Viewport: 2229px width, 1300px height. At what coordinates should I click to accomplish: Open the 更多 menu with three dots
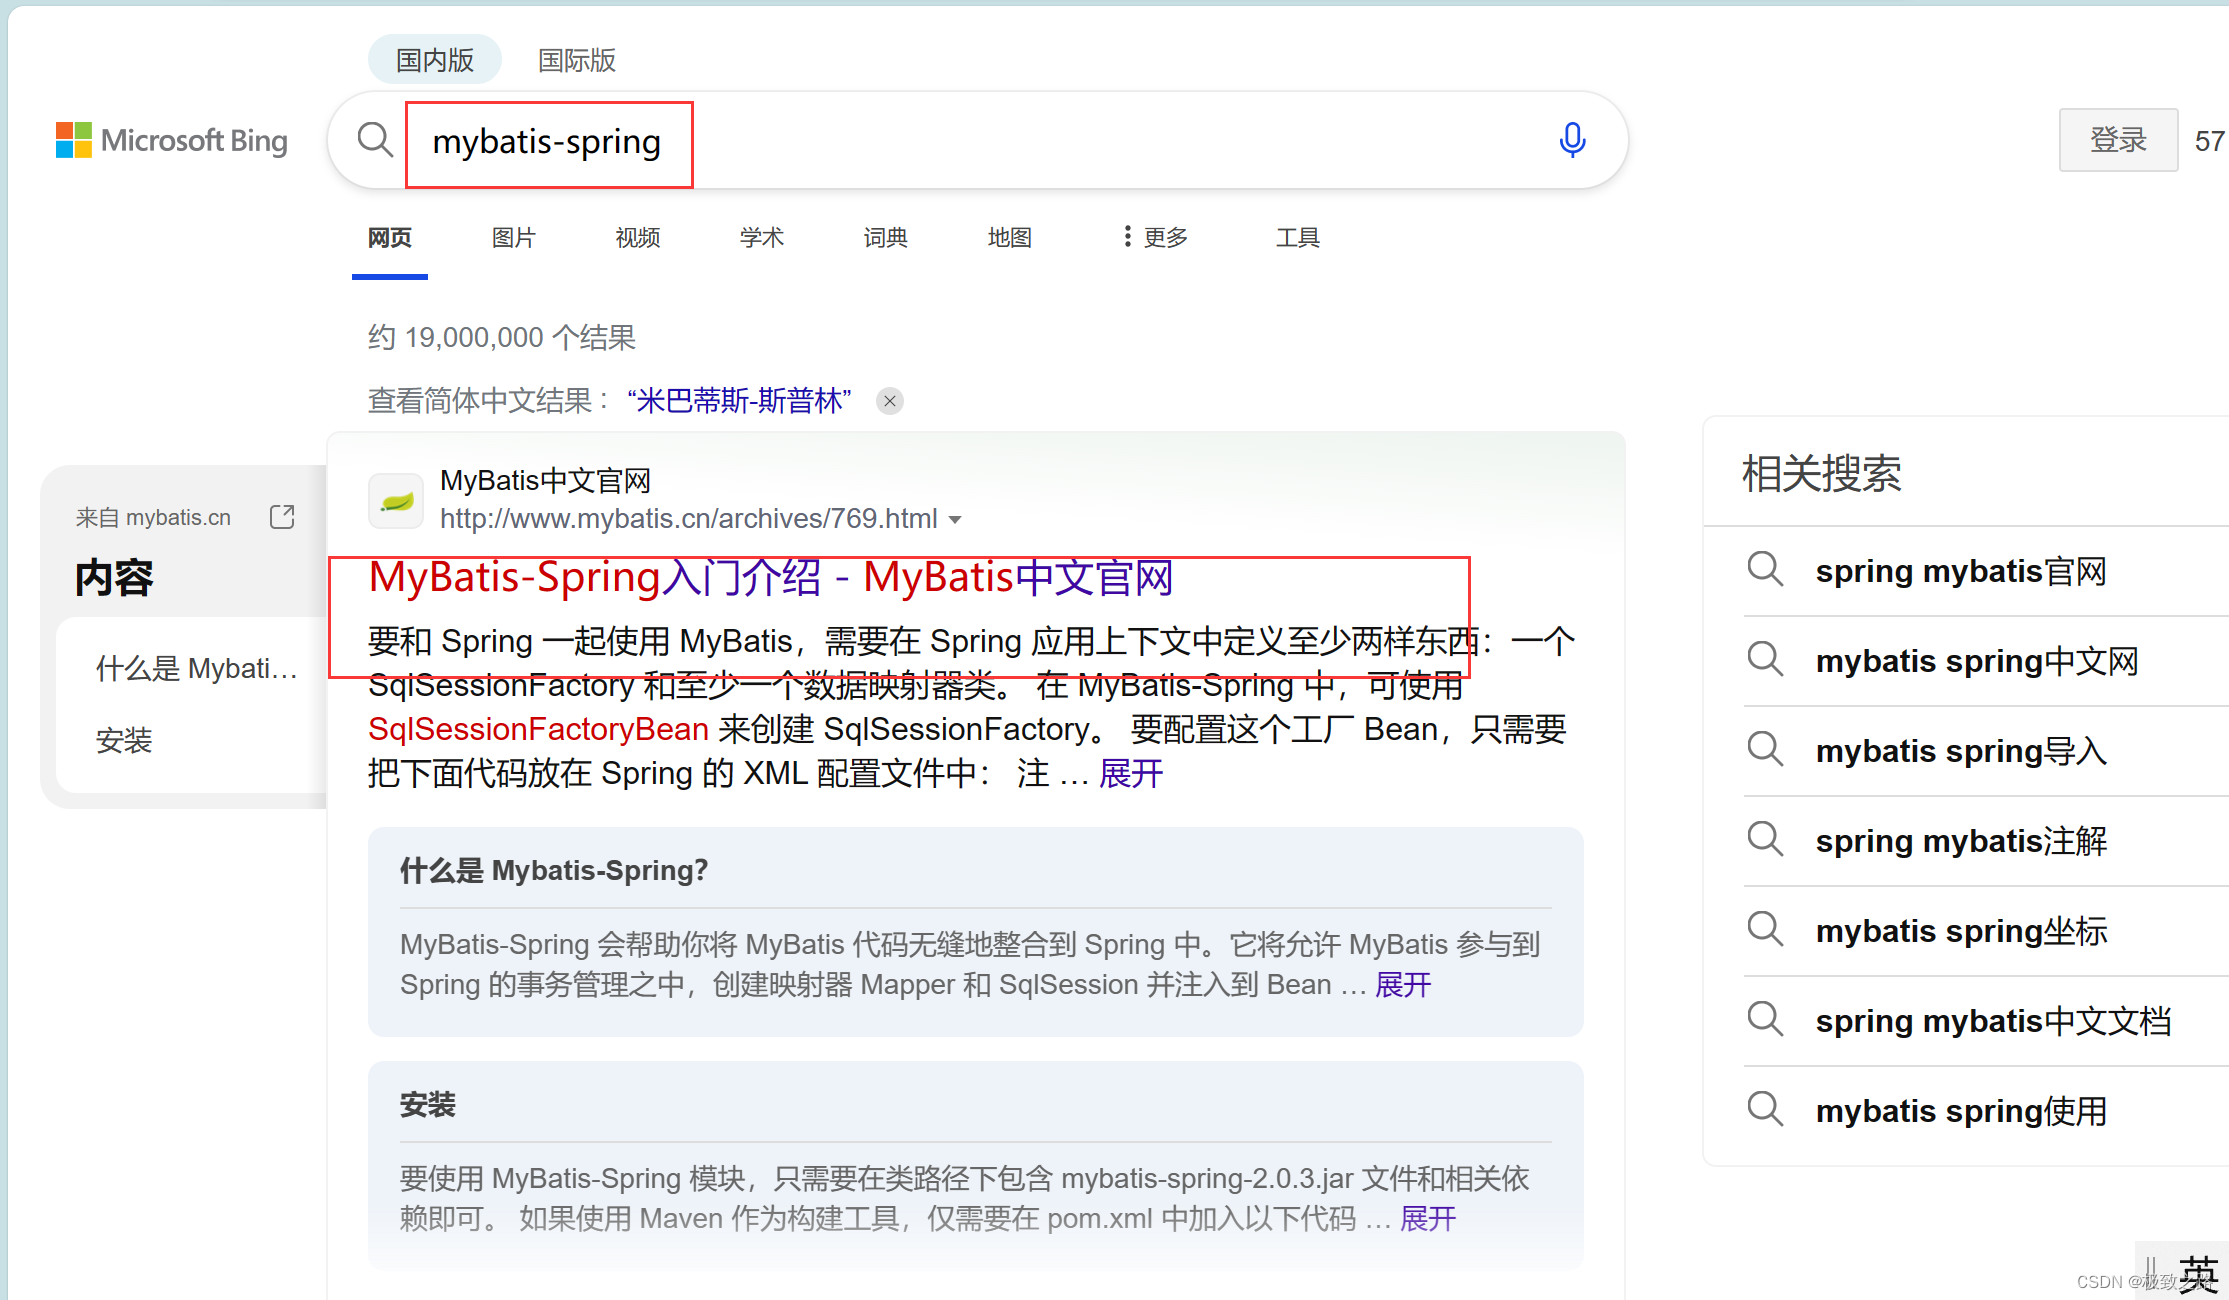coord(1155,237)
